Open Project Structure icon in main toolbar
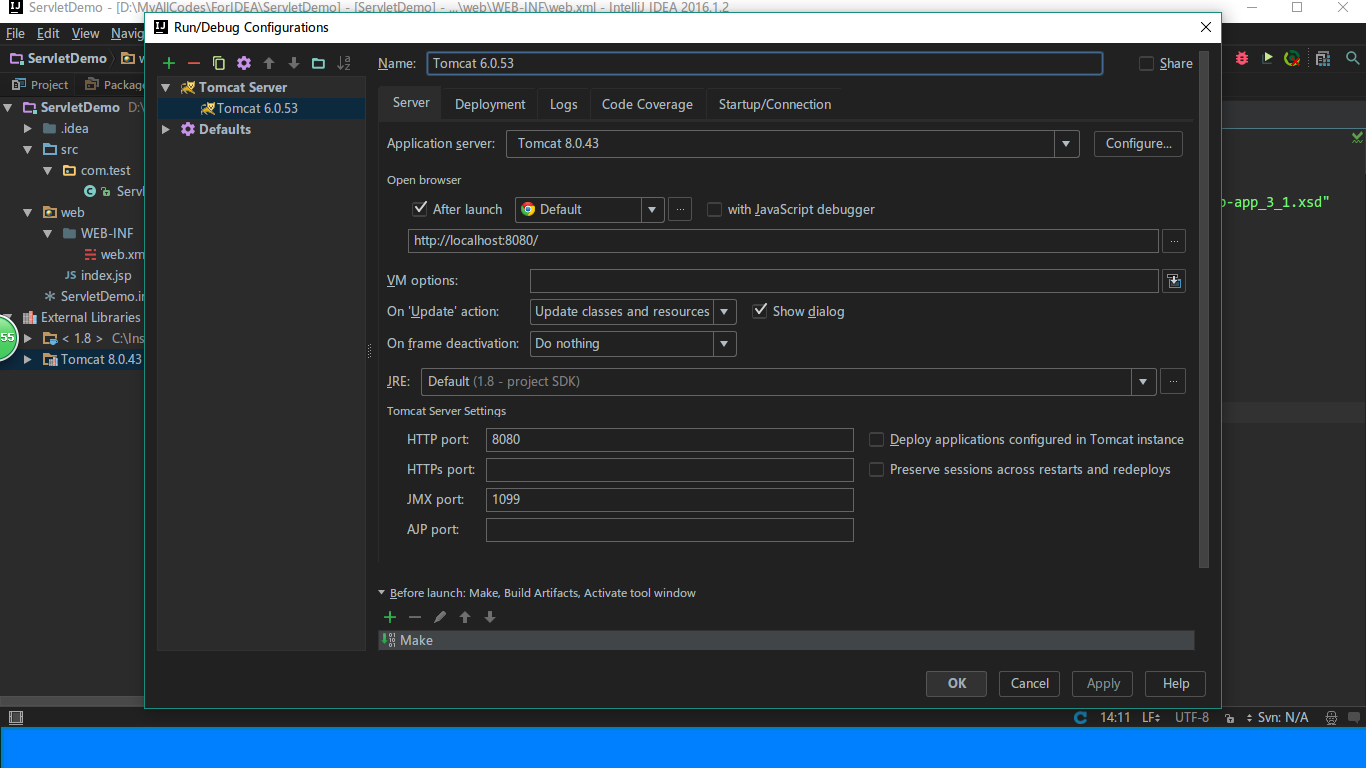The image size is (1366, 768). coord(1323,58)
